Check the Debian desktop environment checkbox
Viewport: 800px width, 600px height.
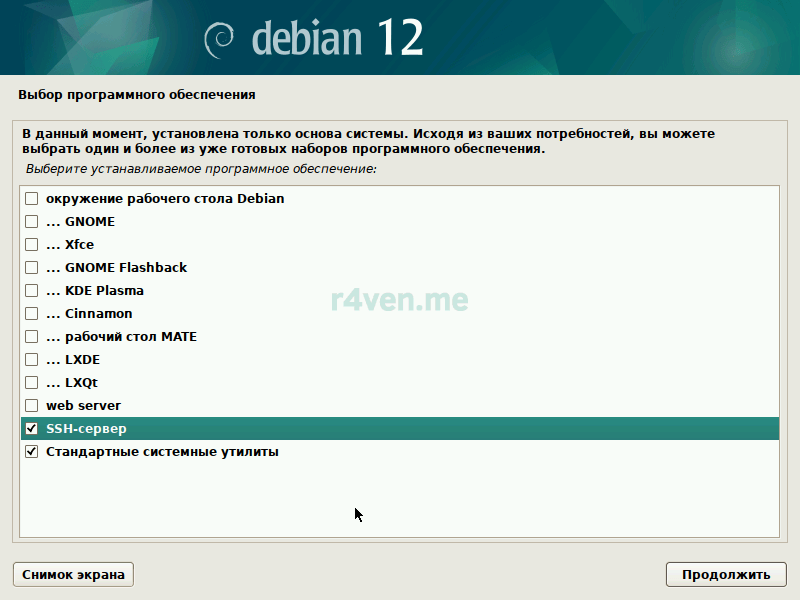coord(32,198)
